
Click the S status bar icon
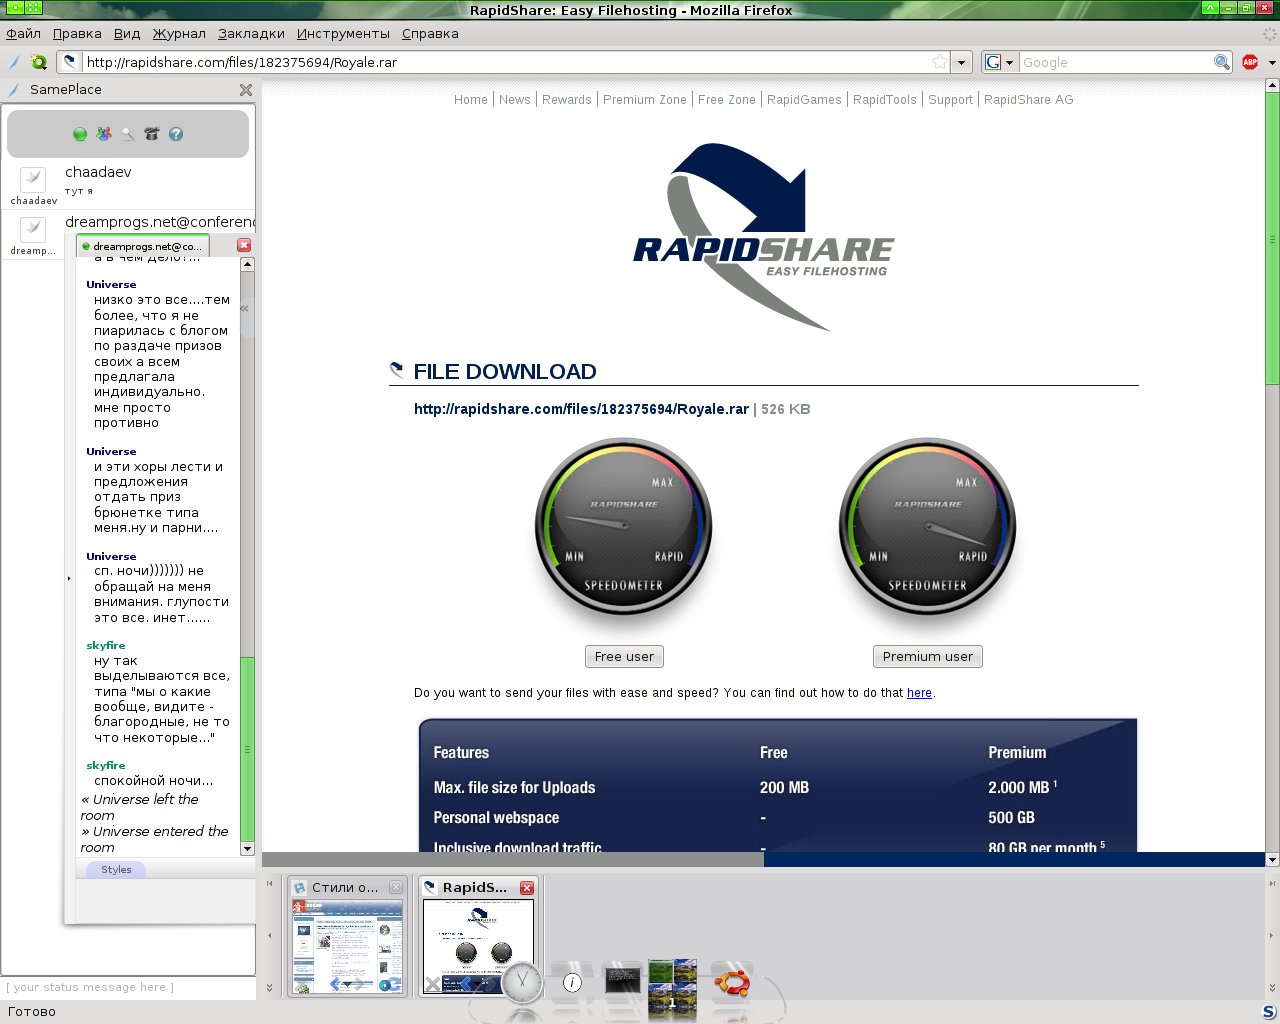click(1269, 1012)
